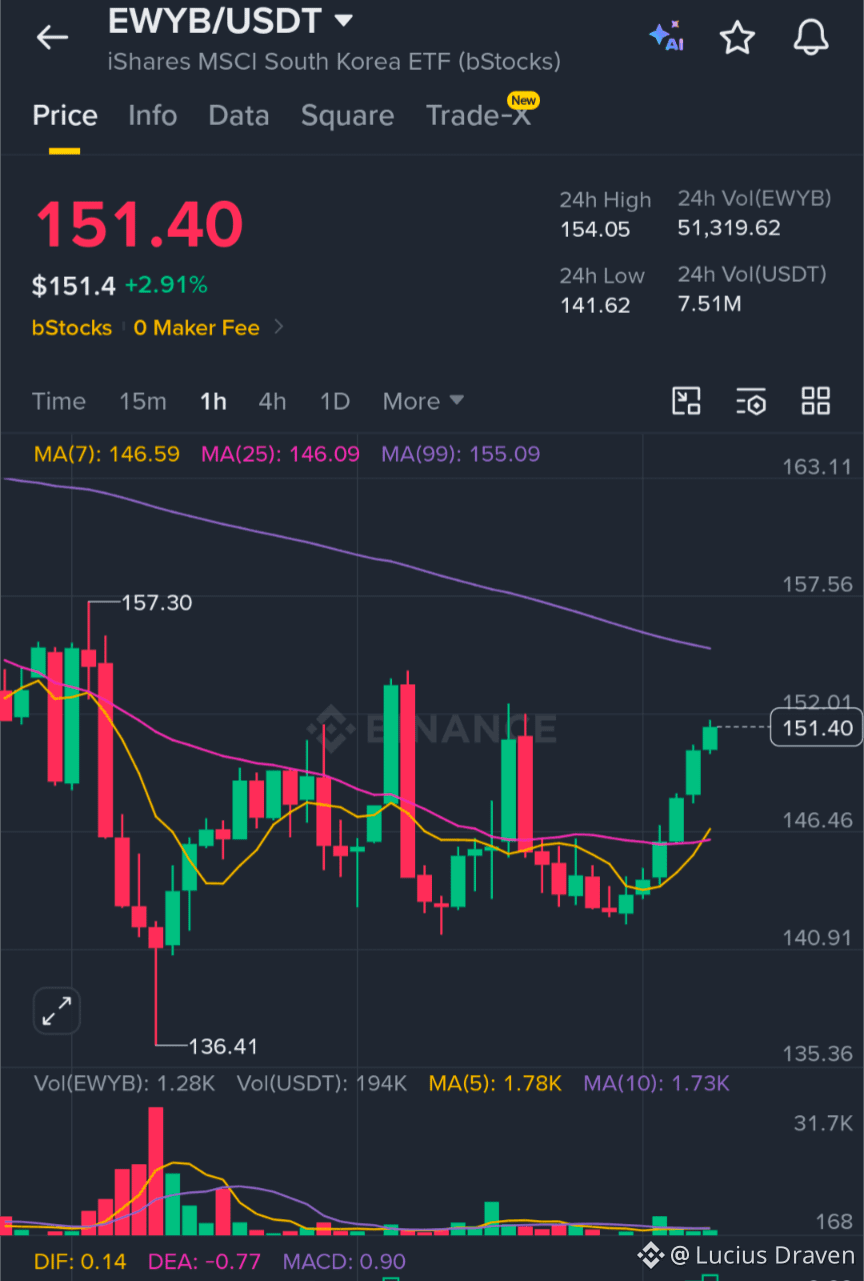This screenshot has height=1281, width=864.
Task: Tap the 0 Maker Fee link
Action: coord(196,328)
